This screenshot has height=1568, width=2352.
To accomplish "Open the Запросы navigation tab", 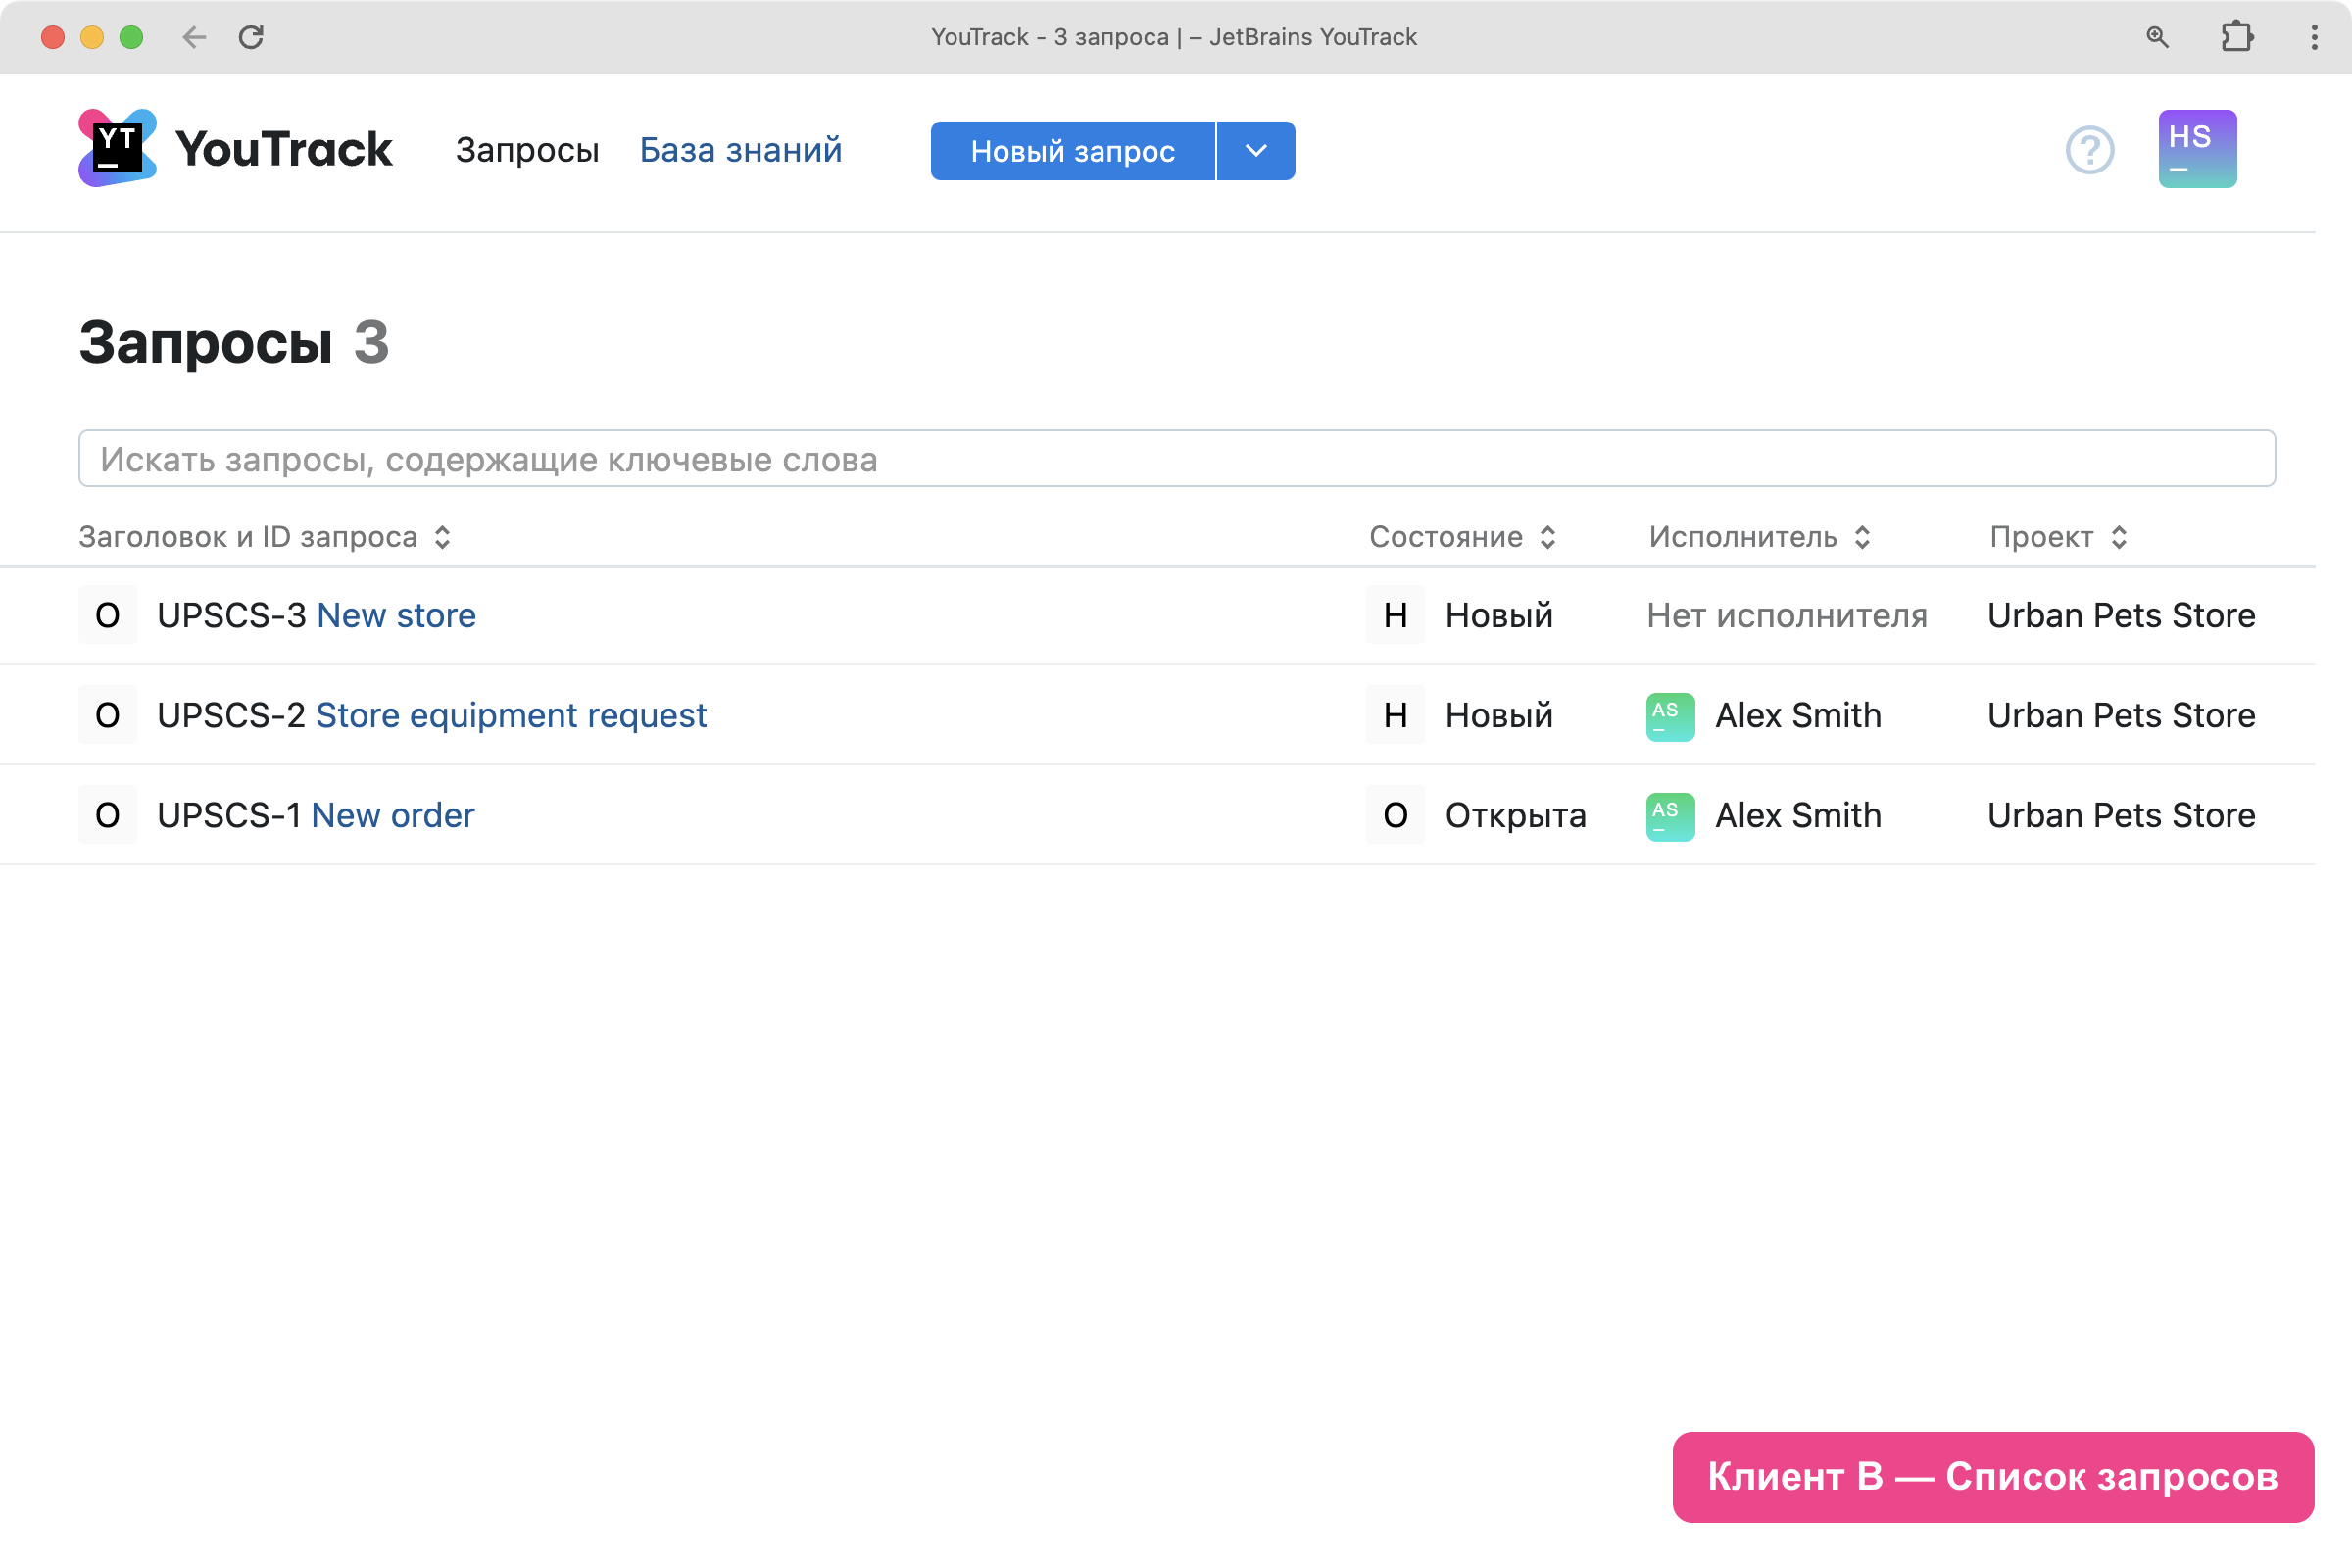I will click(527, 150).
